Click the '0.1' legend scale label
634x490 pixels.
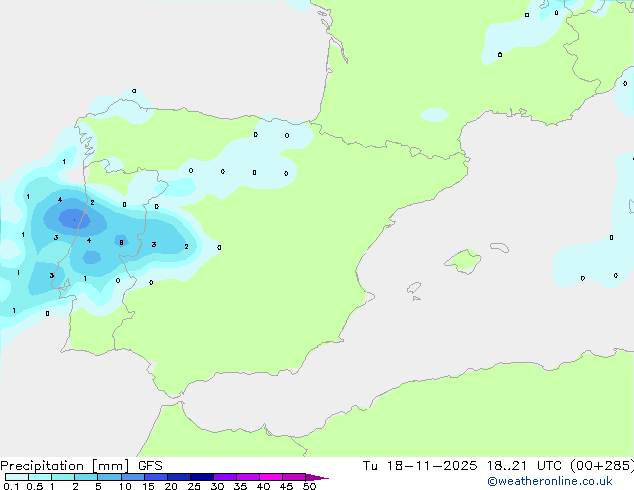(x=11, y=486)
